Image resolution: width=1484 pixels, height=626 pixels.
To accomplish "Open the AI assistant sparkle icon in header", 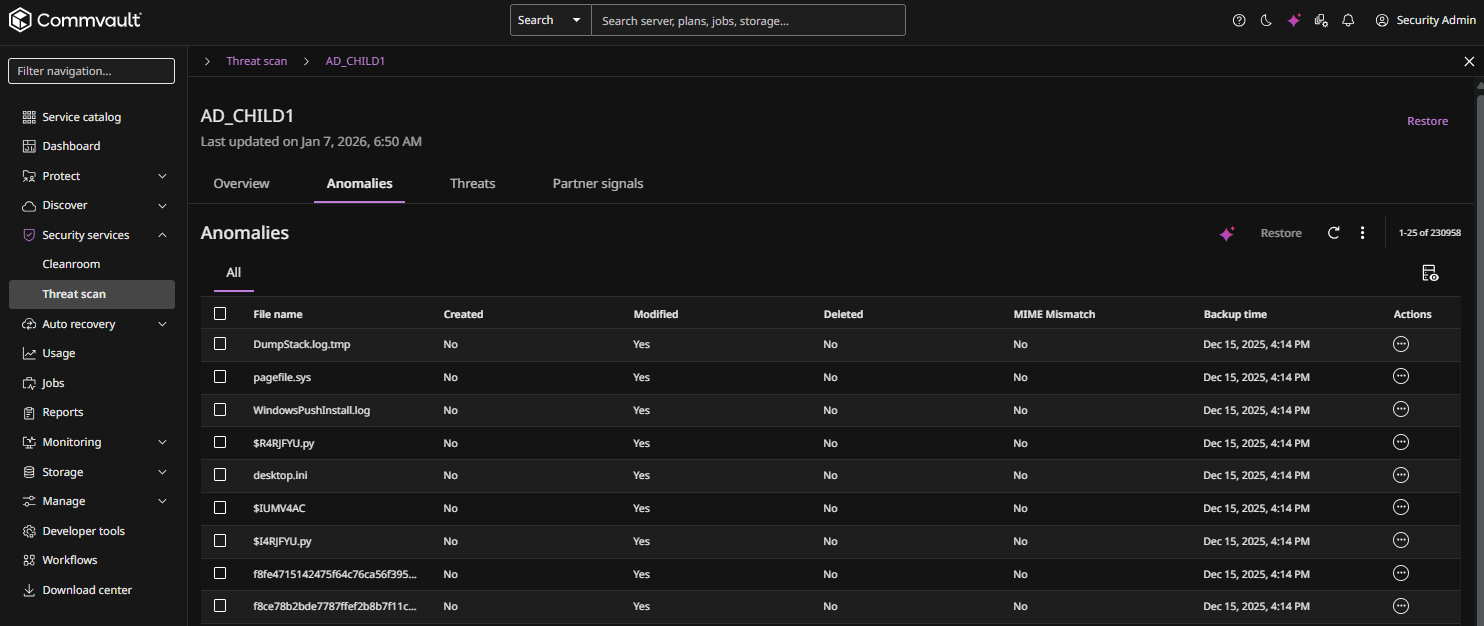I will coord(1294,20).
